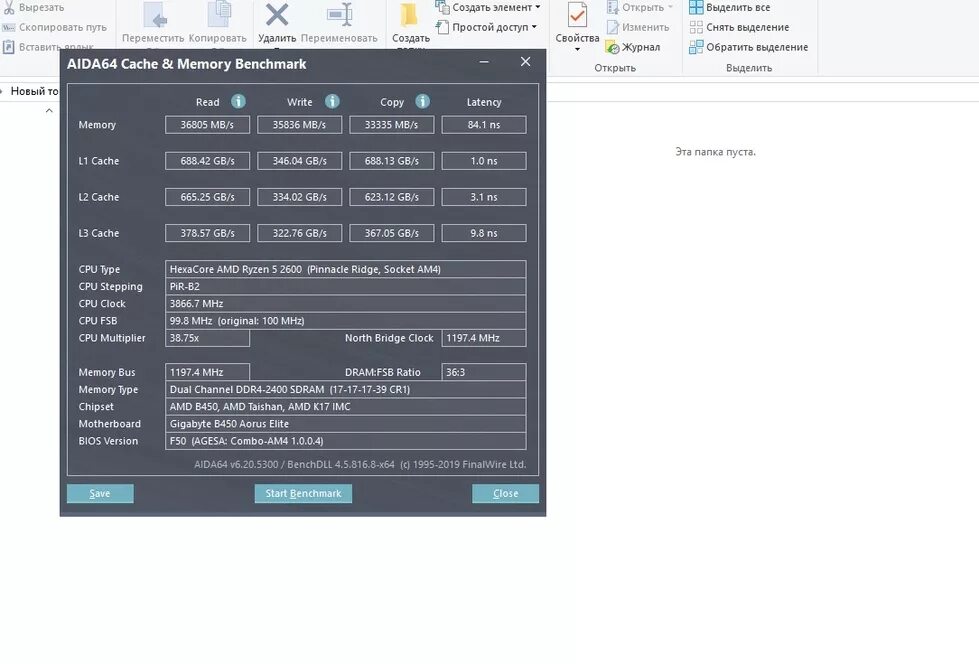The image size is (979, 664).
Task: Click CPU Multiplier field 38.75x
Action: tap(207, 338)
